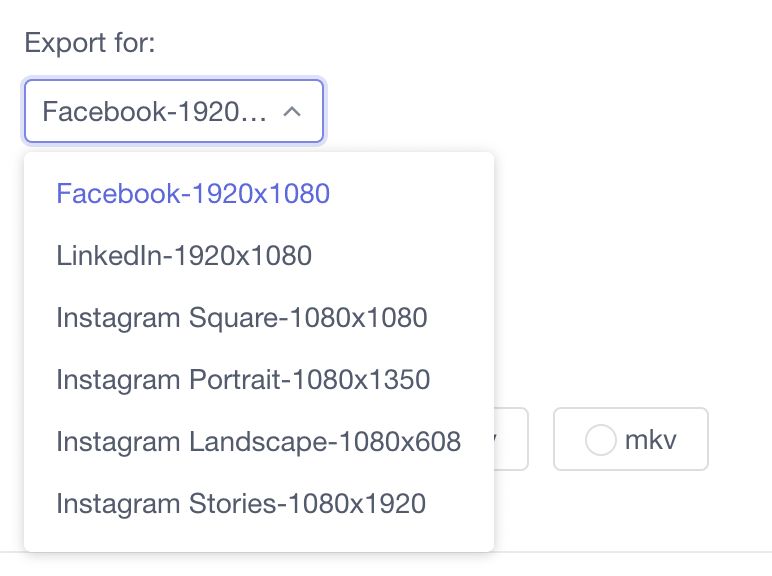Click the highlighted purple Facebook option
The image size is (772, 576).
(x=193, y=193)
